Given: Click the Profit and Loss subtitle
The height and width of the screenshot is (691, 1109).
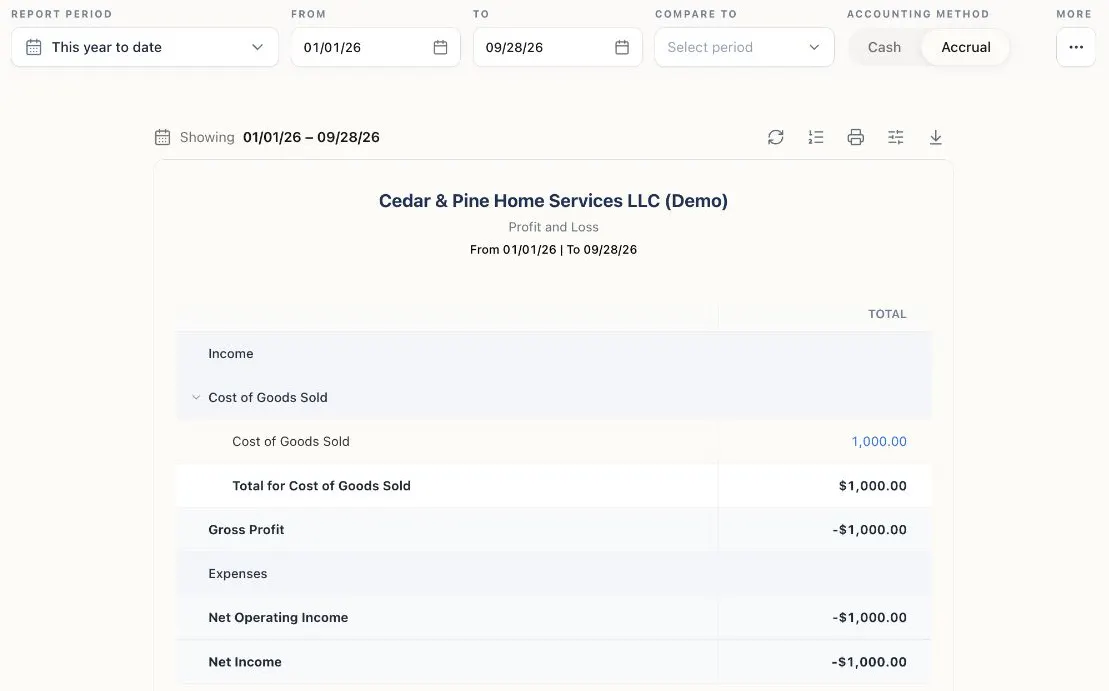Looking at the screenshot, I should tap(553, 227).
